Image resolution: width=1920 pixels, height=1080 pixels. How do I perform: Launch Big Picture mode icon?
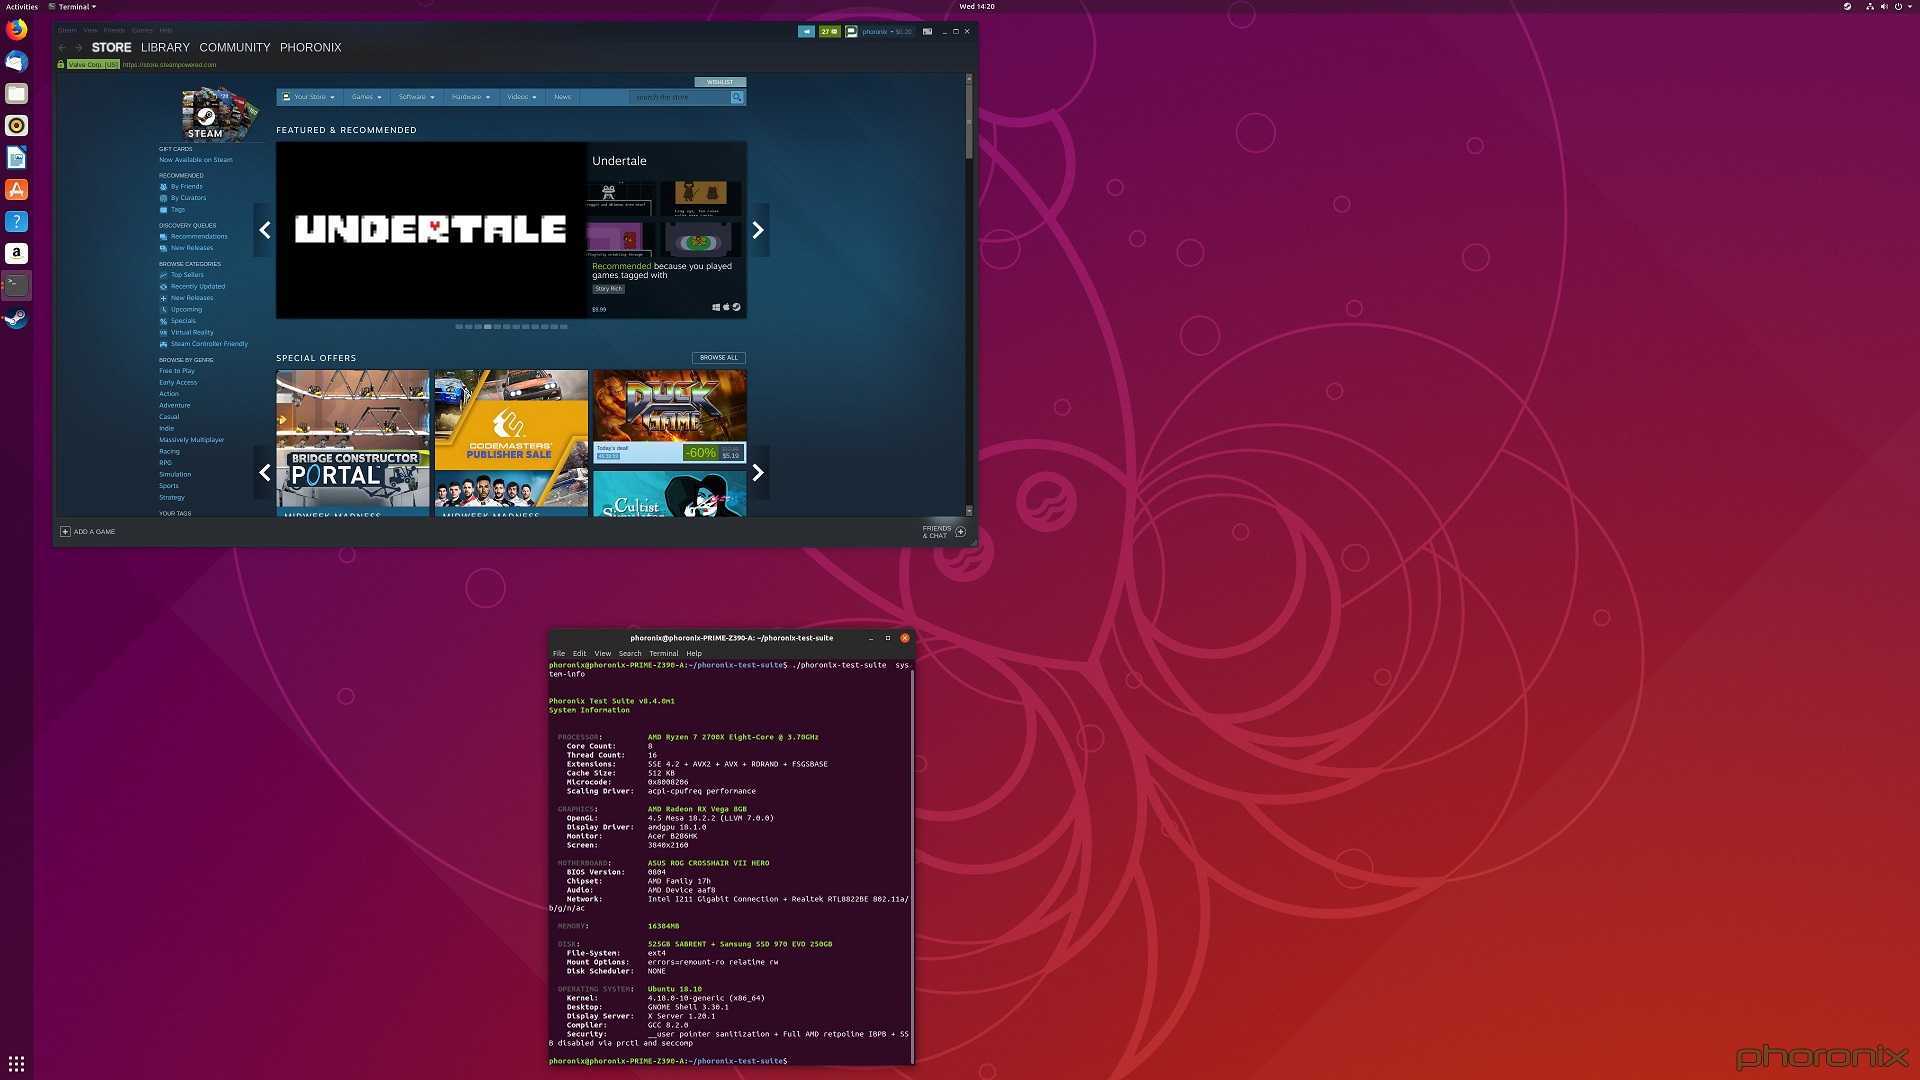tap(927, 31)
